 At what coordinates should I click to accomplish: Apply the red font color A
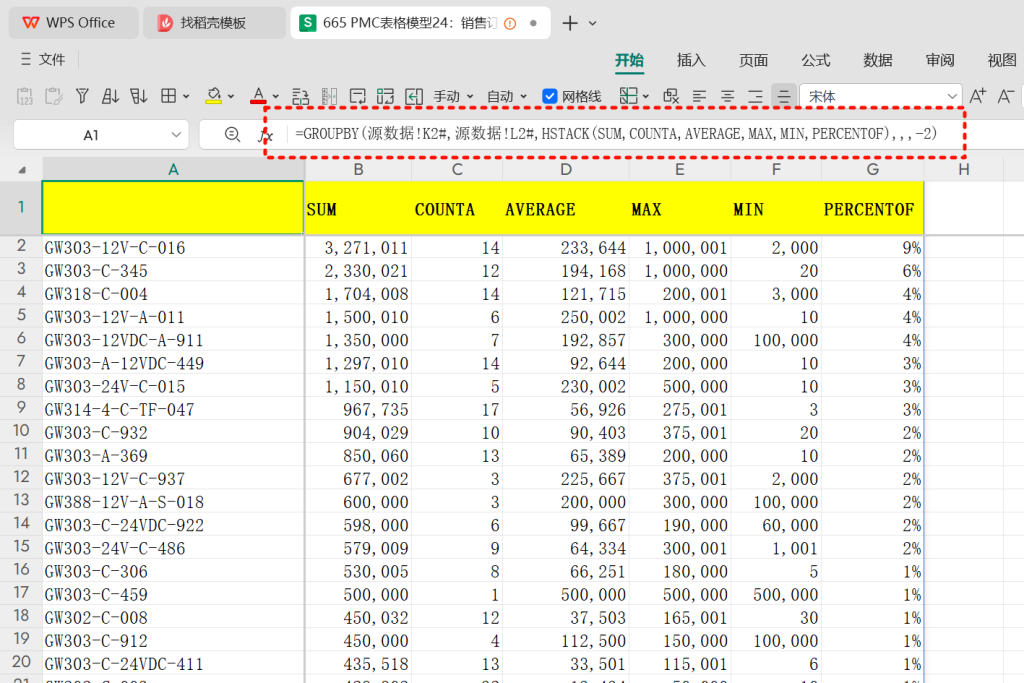click(x=259, y=96)
